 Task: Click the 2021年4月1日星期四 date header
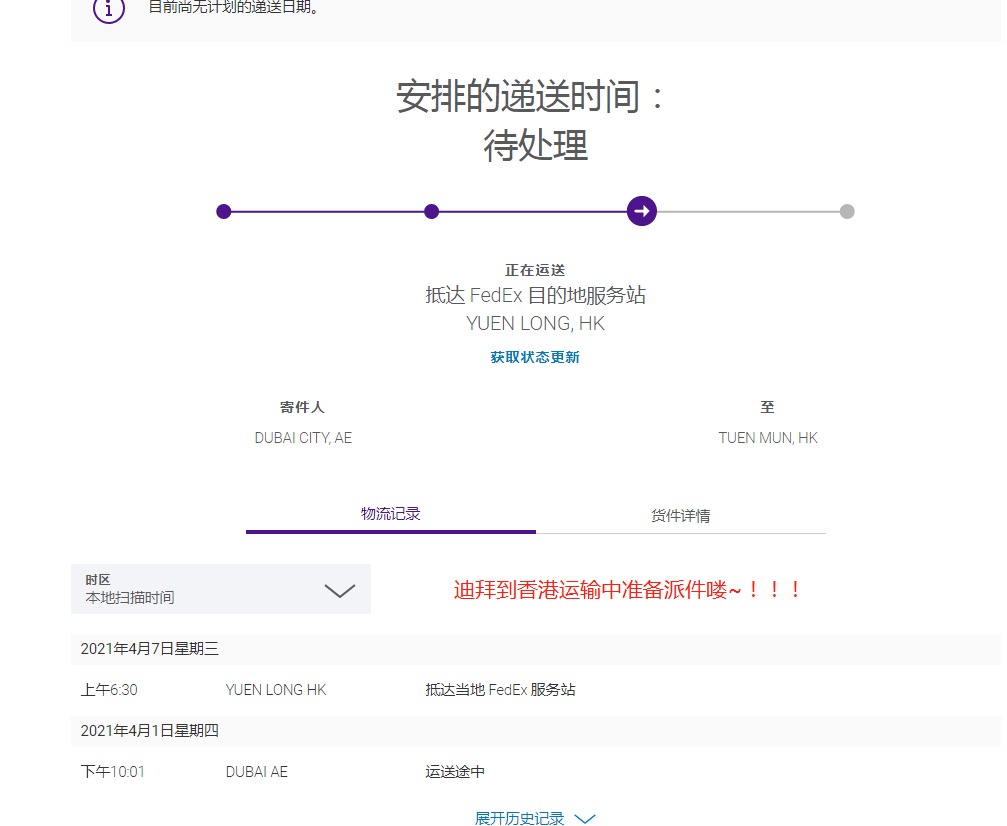tap(150, 731)
